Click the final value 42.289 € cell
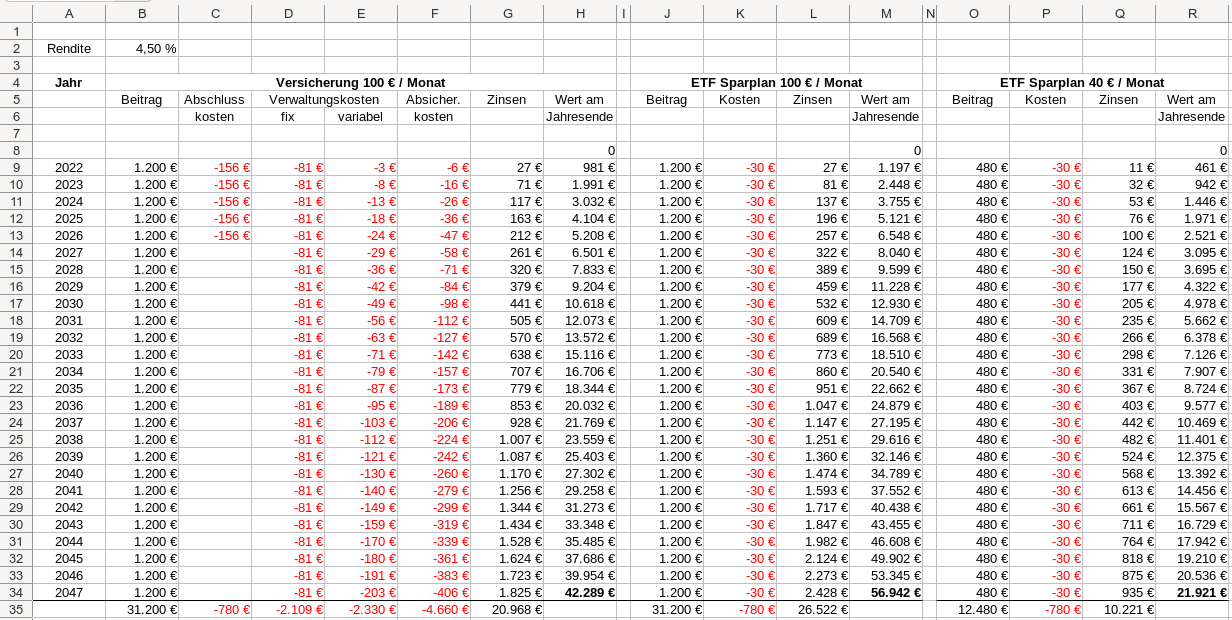Viewport: 1232px width, 620px height. click(580, 592)
